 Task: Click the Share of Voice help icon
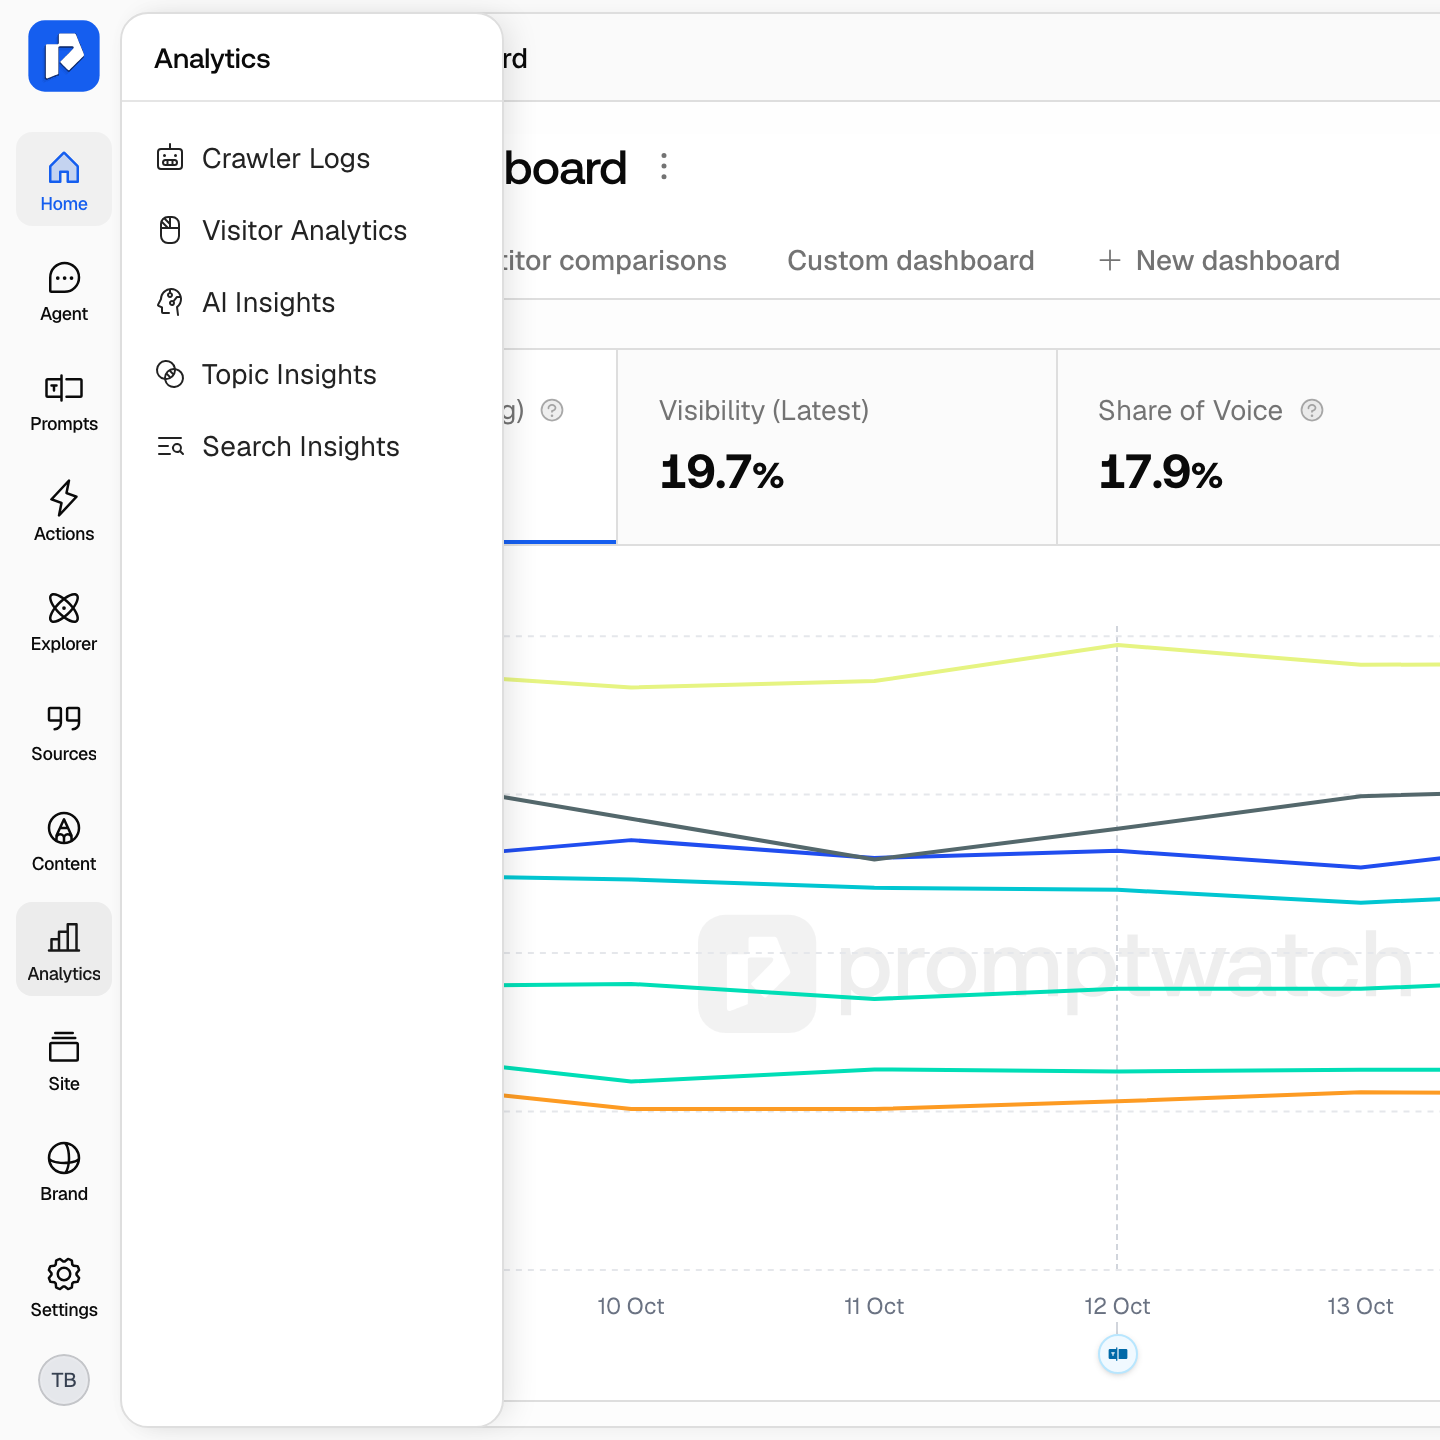tap(1312, 410)
